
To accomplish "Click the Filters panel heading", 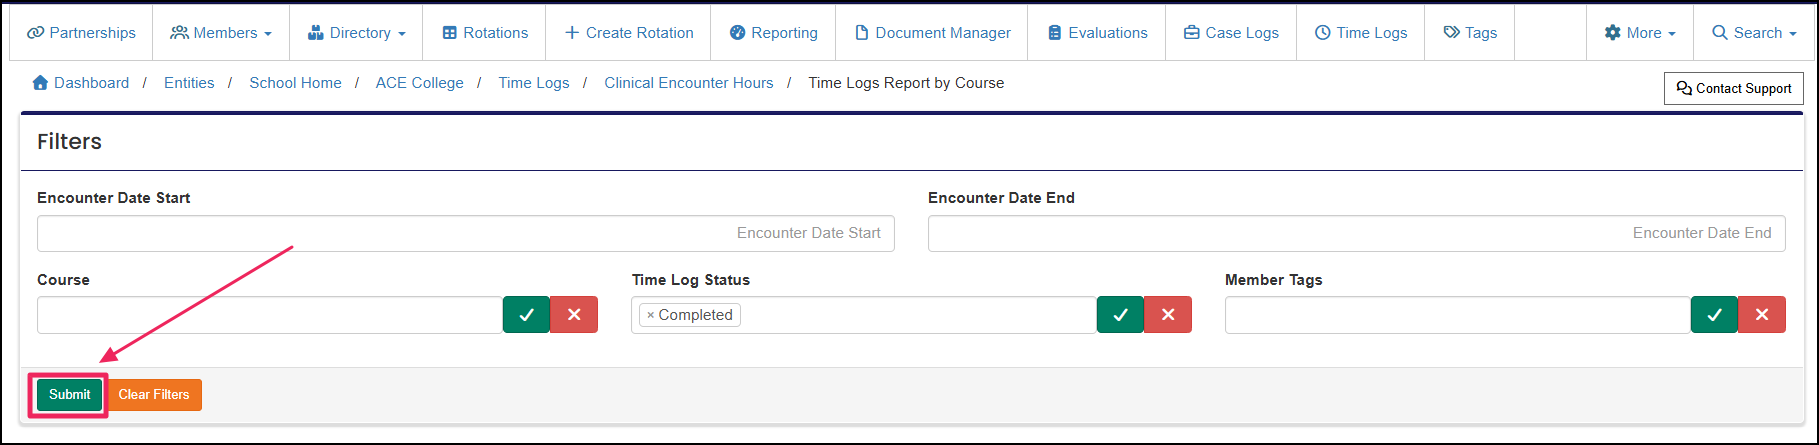I will pyautogui.click(x=69, y=142).
